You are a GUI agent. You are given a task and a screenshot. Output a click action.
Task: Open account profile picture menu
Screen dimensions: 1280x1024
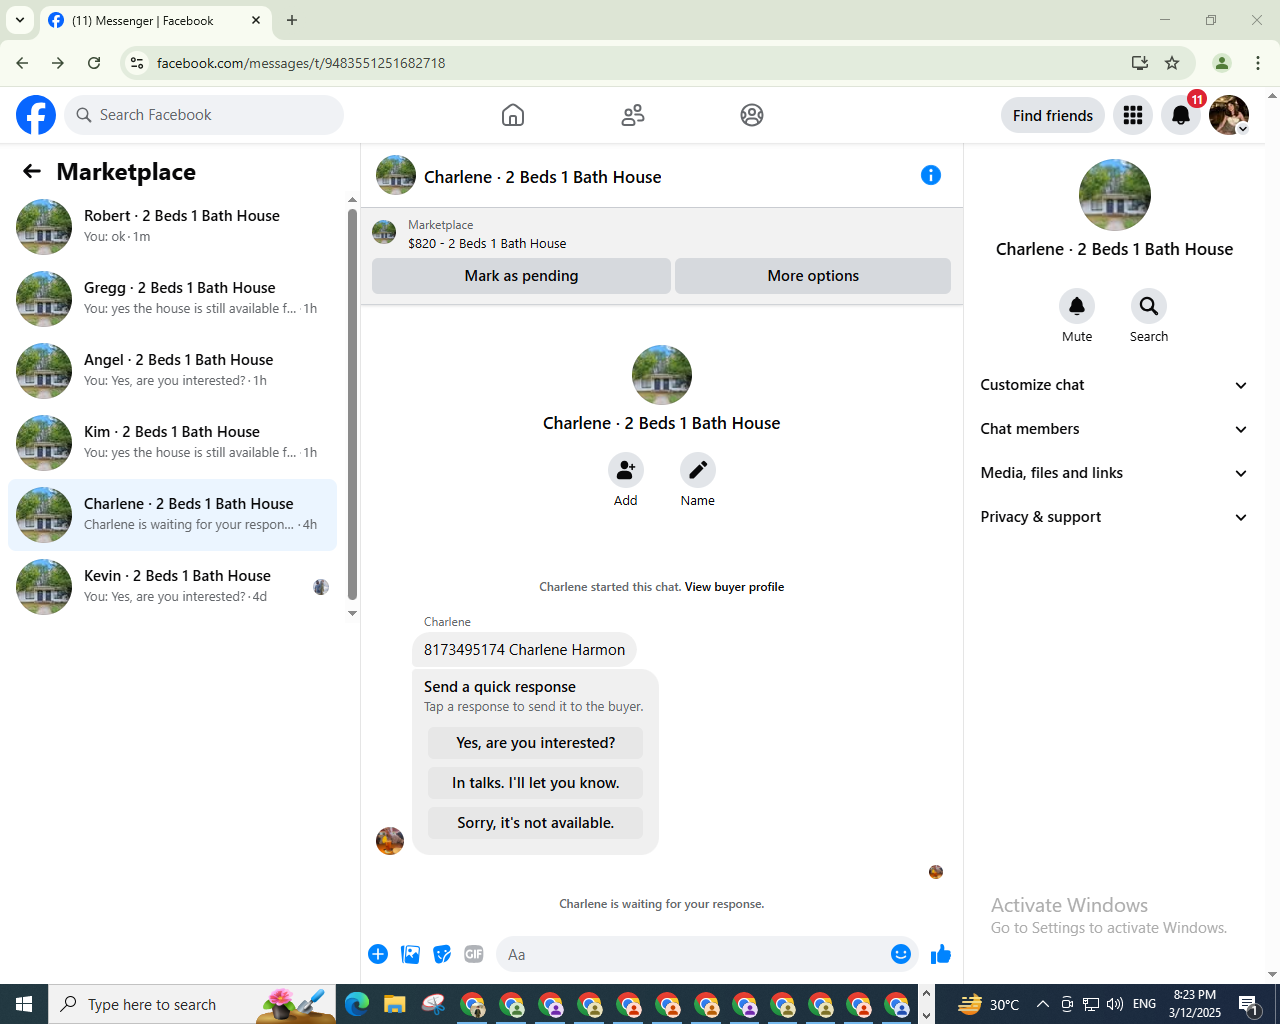pyautogui.click(x=1229, y=116)
